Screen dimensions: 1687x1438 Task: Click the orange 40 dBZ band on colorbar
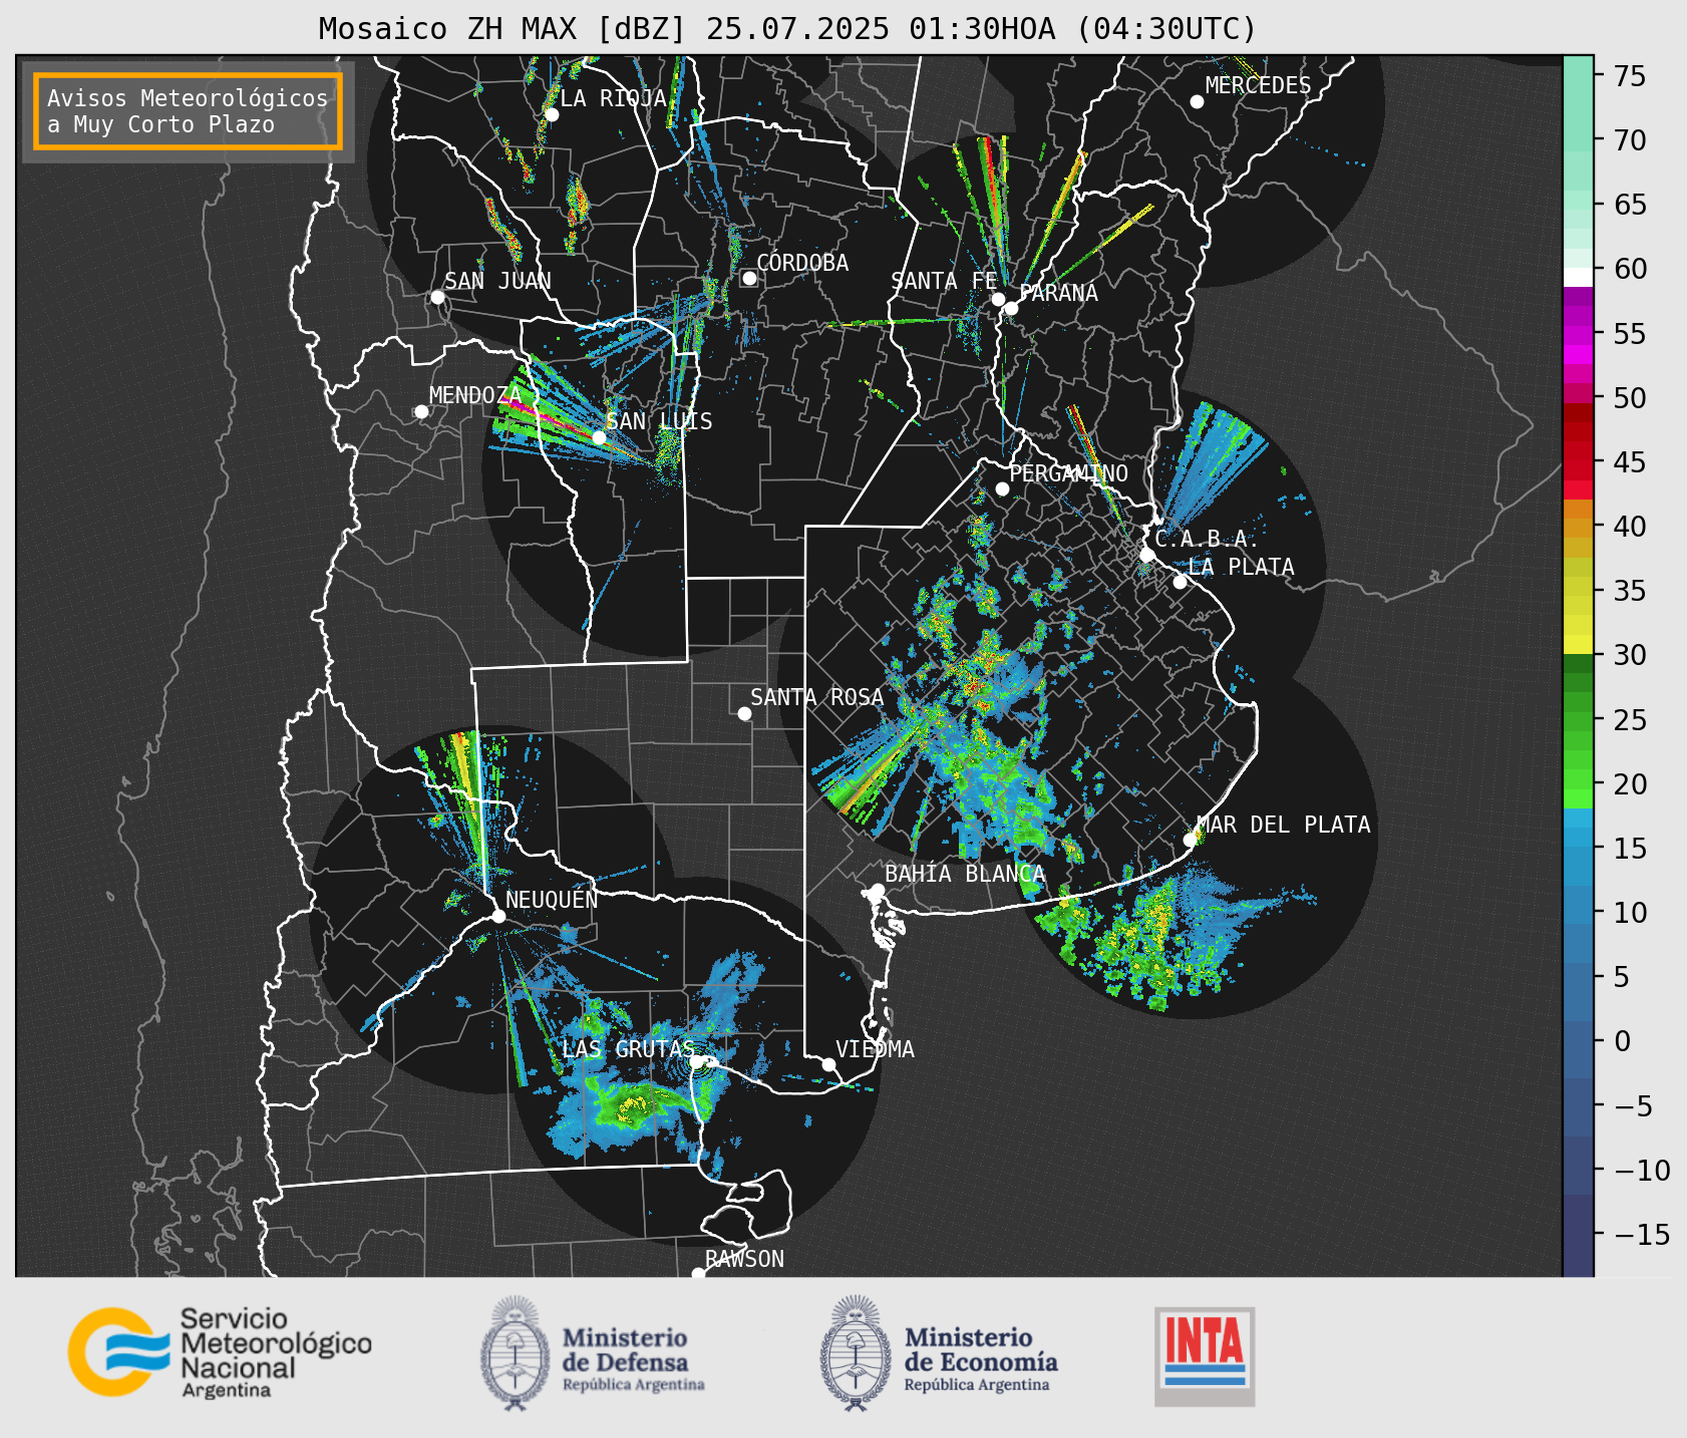[1578, 528]
